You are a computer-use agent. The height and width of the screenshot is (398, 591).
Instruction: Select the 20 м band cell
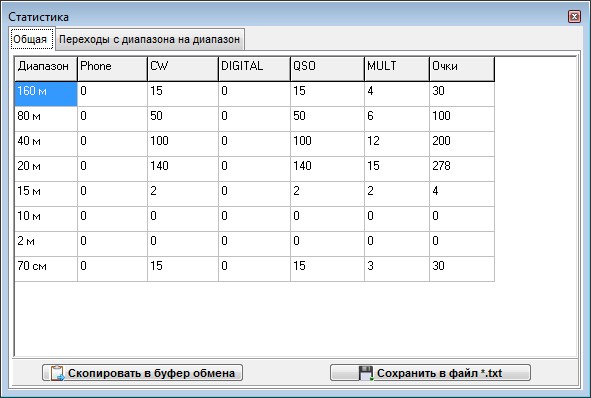click(x=46, y=169)
